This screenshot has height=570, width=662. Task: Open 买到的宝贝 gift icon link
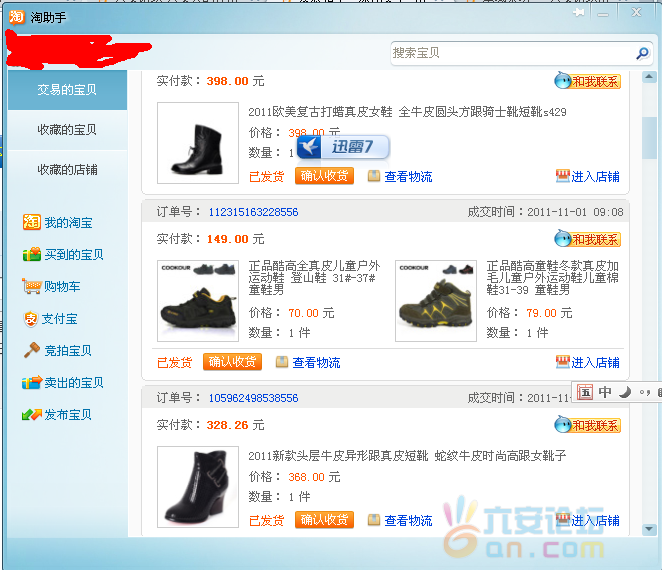coord(72,255)
